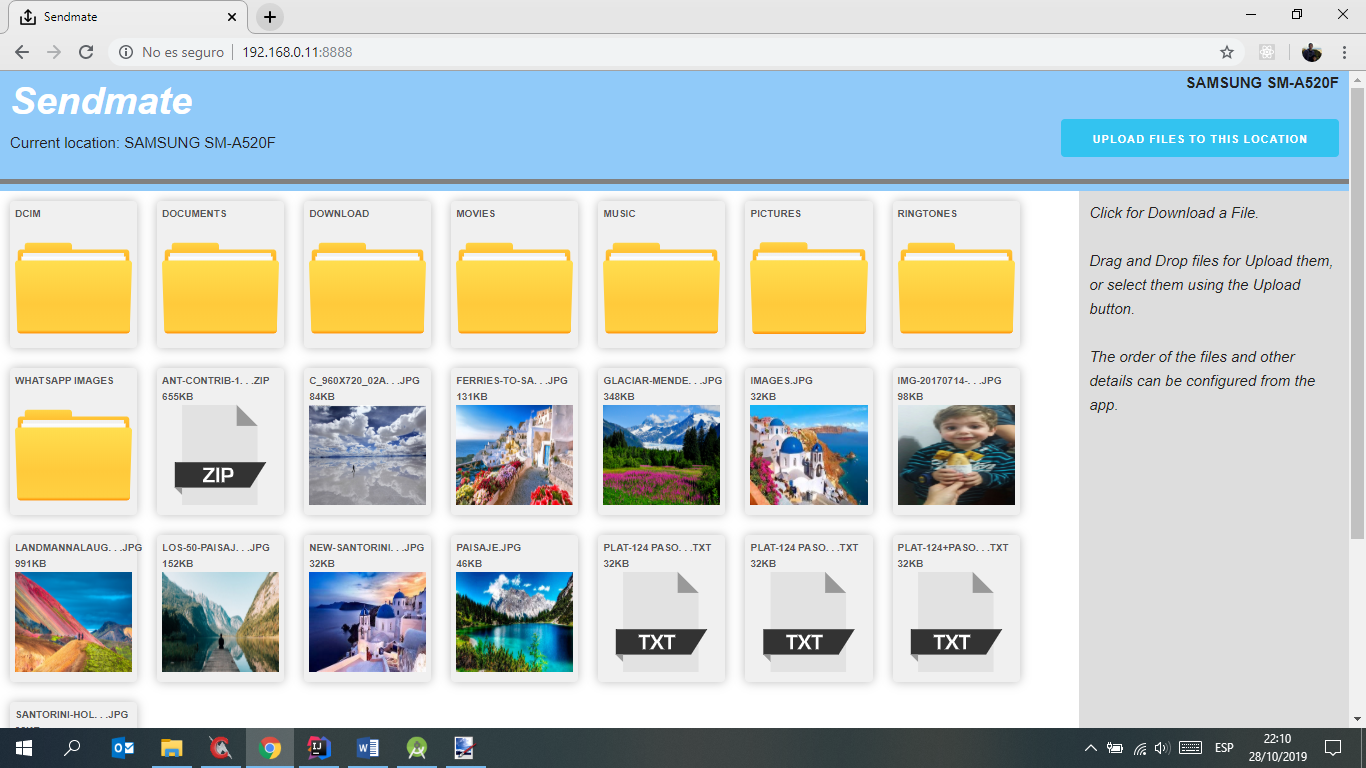The image size is (1366, 768).
Task: Open the DOCUMENTS folder
Action: tap(220, 275)
